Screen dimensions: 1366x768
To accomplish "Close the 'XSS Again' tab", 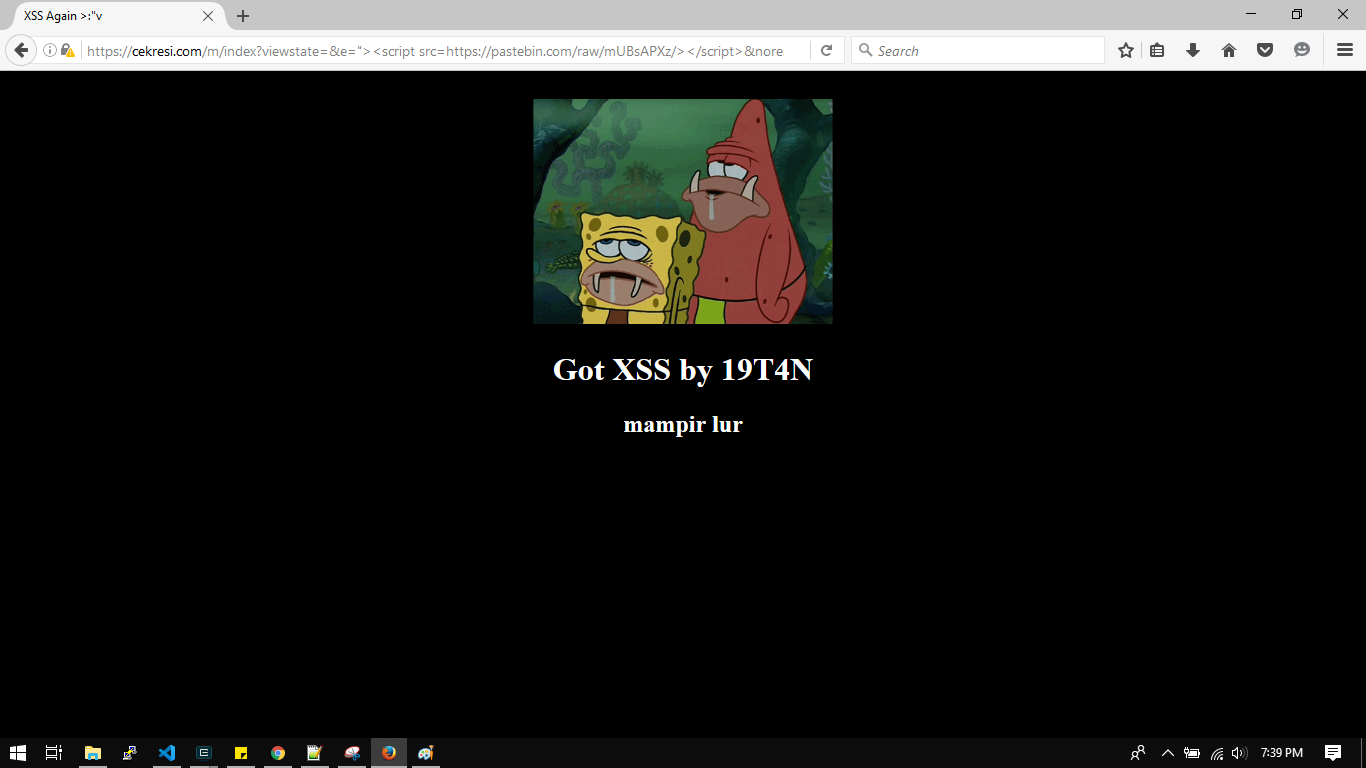I will [x=208, y=16].
